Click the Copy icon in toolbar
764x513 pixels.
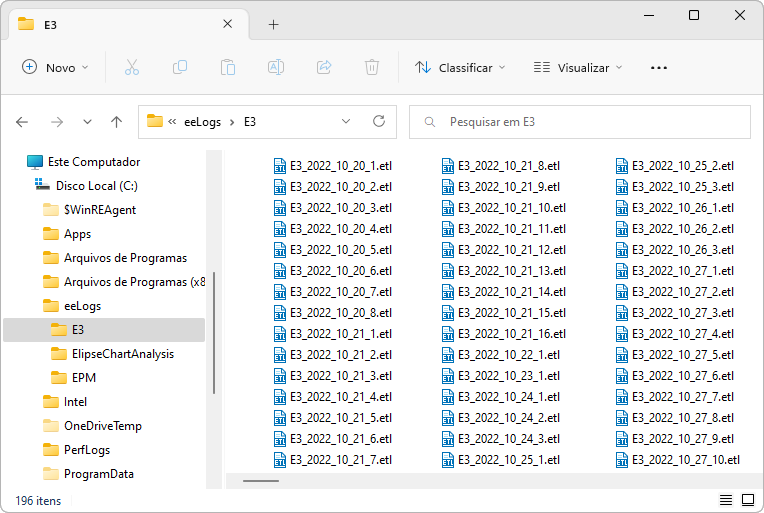click(x=180, y=67)
